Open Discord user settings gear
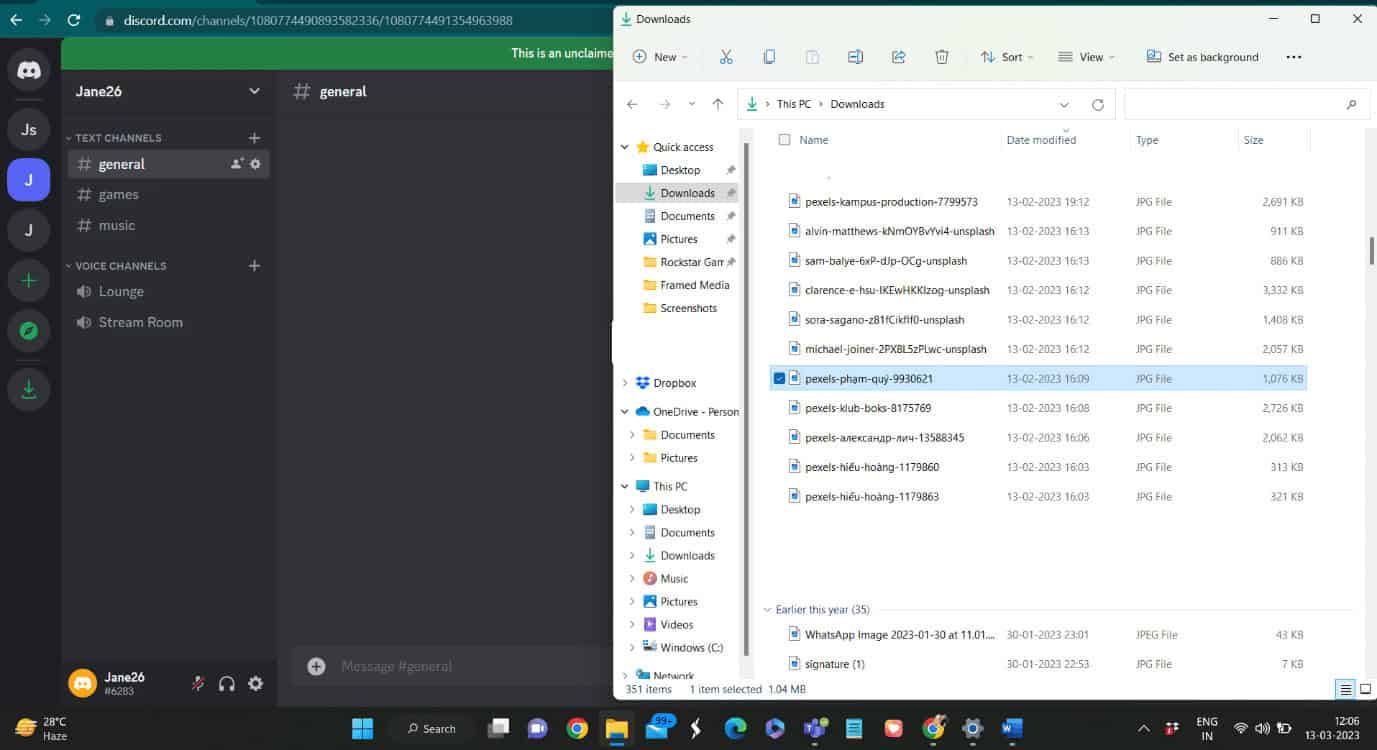Image resolution: width=1377 pixels, height=750 pixels. 255,684
